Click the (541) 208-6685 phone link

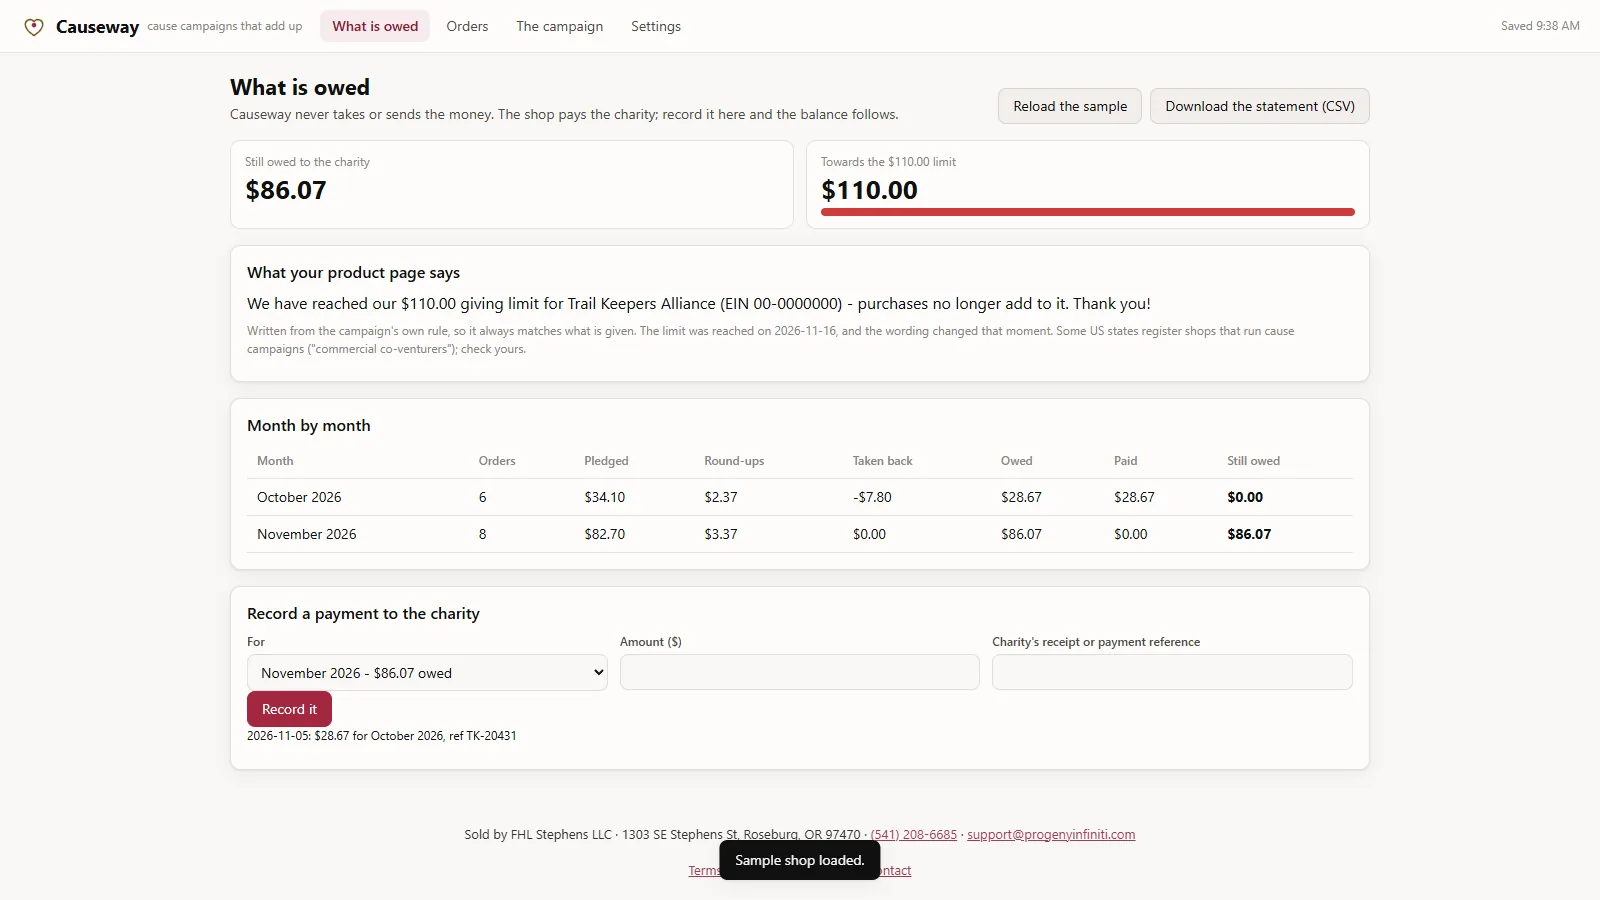pos(913,834)
